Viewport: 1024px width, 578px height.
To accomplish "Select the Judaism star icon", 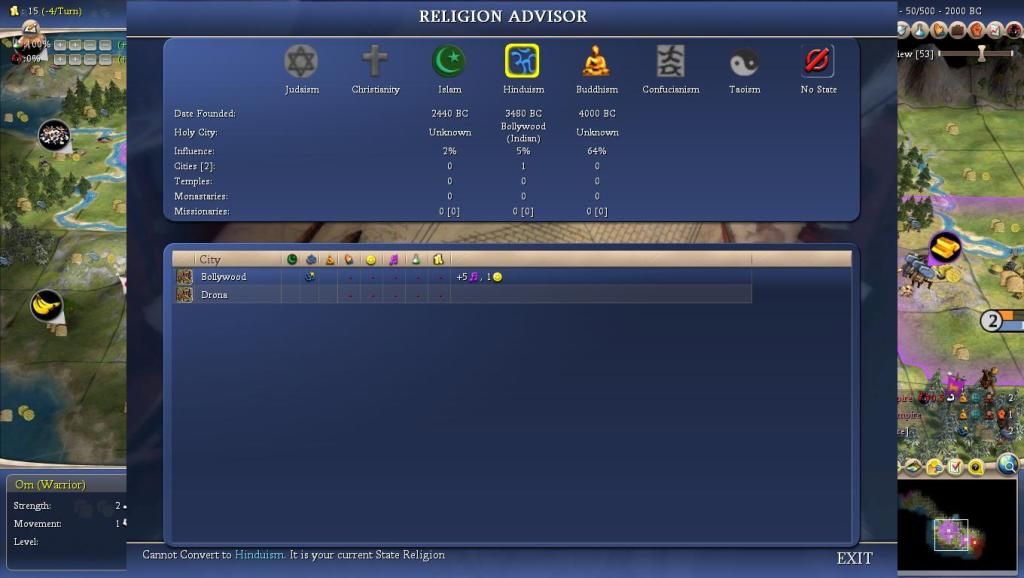I will pos(301,61).
